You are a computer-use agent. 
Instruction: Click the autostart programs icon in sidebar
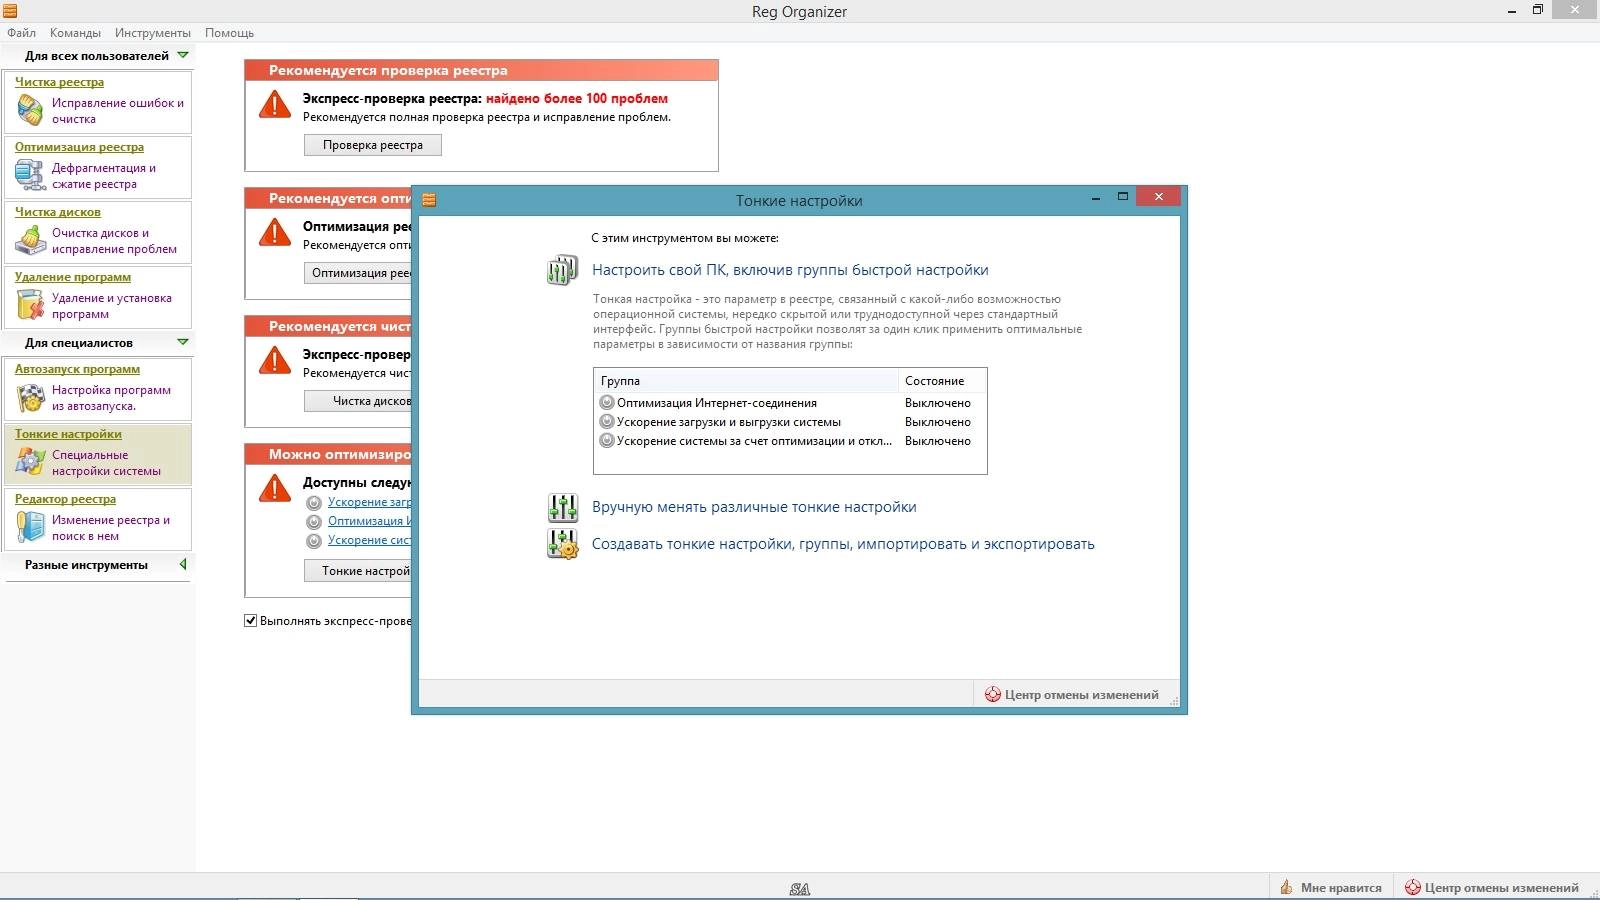(30, 398)
